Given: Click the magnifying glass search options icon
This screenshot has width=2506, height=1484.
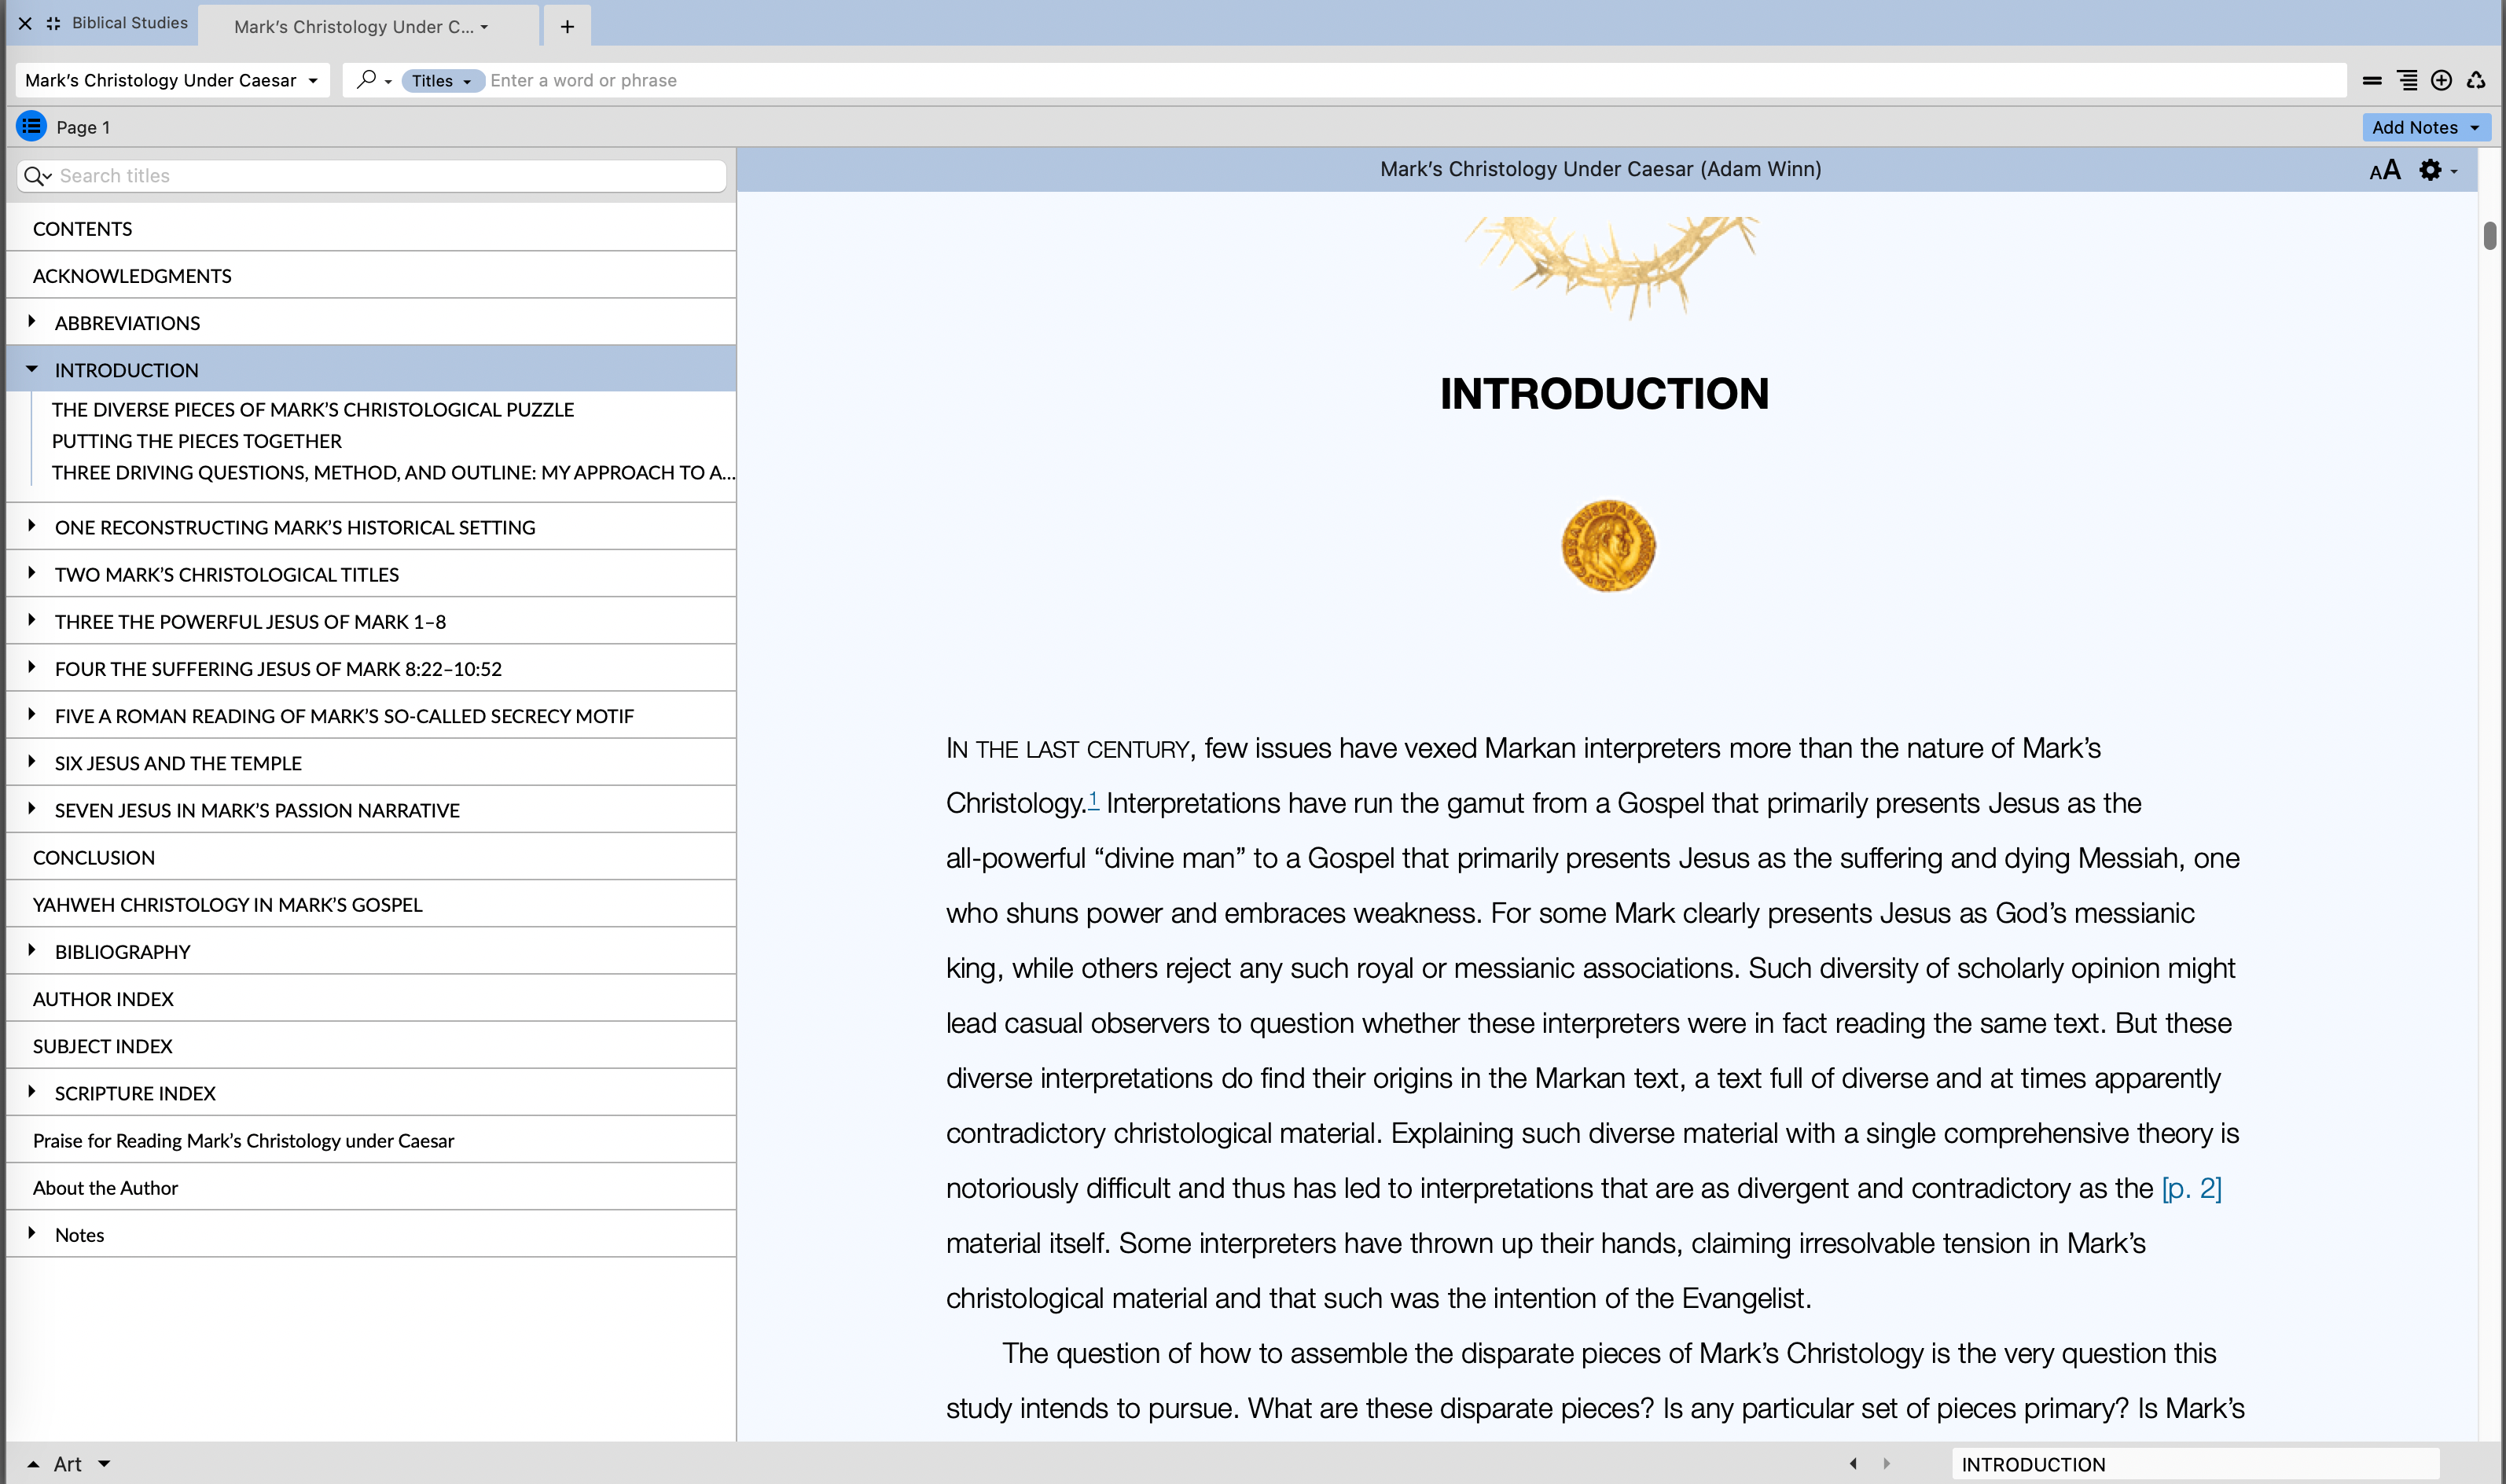Looking at the screenshot, I should 367,79.
